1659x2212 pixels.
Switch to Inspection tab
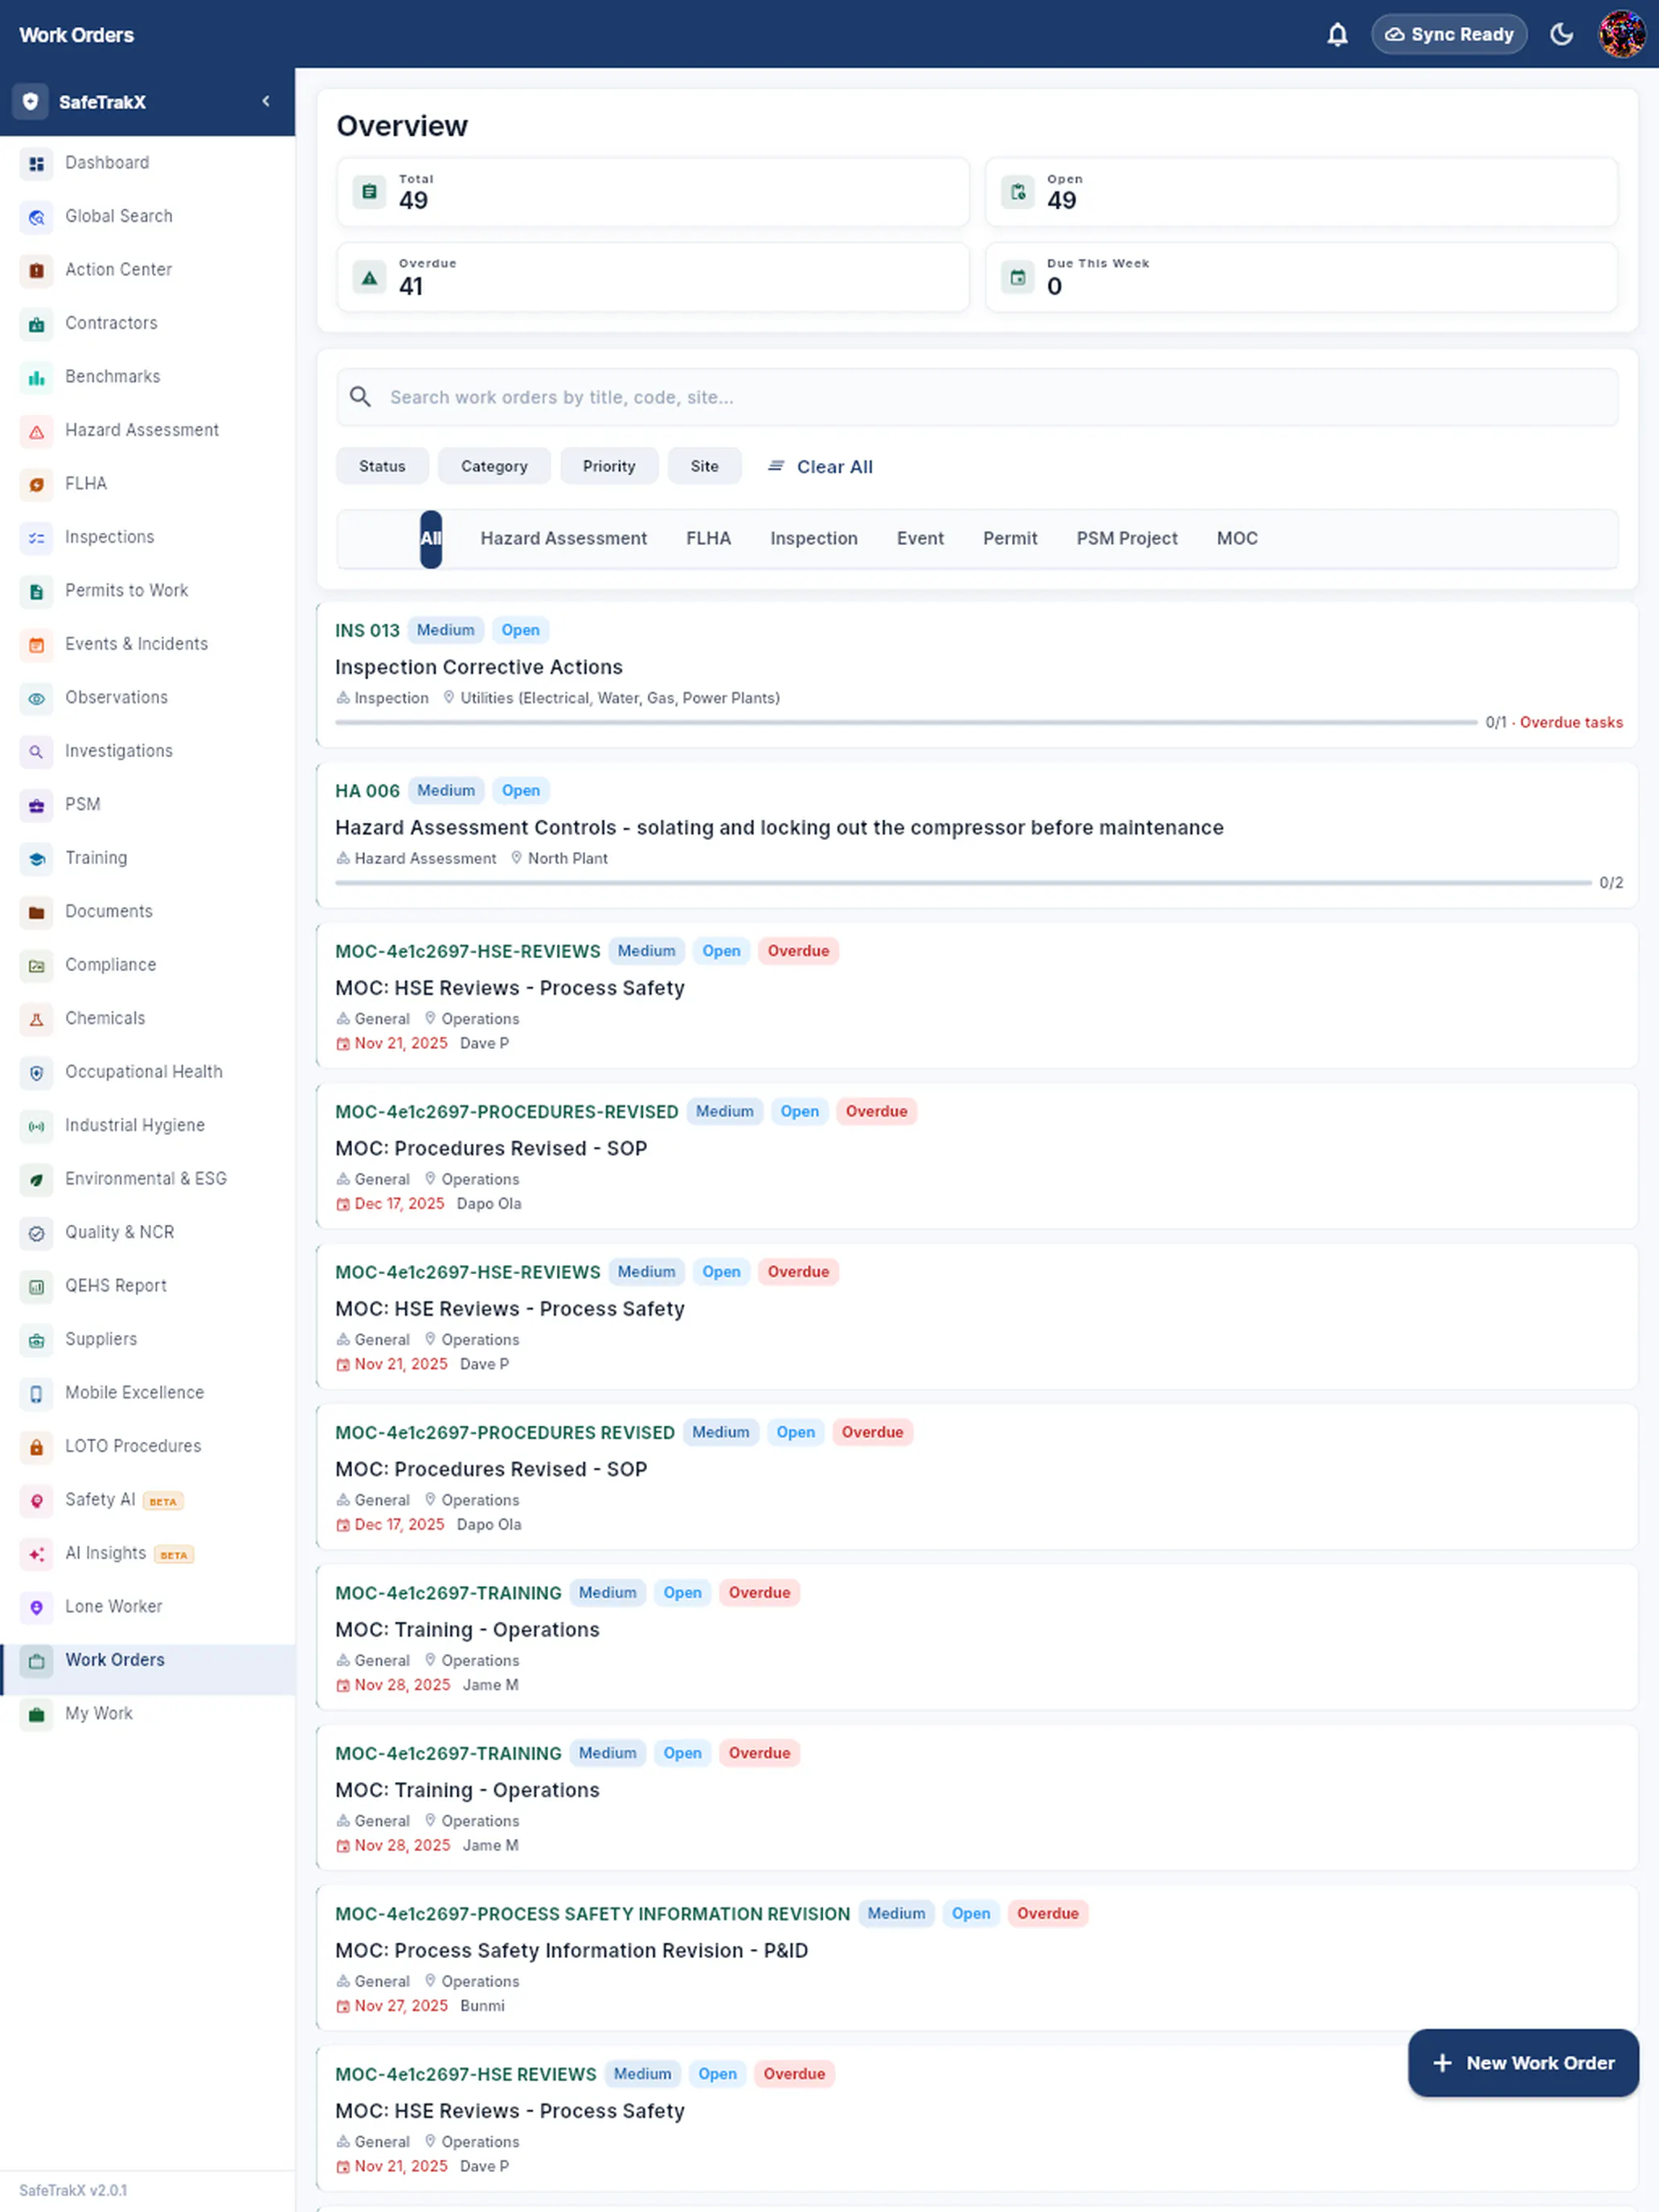[x=814, y=539]
